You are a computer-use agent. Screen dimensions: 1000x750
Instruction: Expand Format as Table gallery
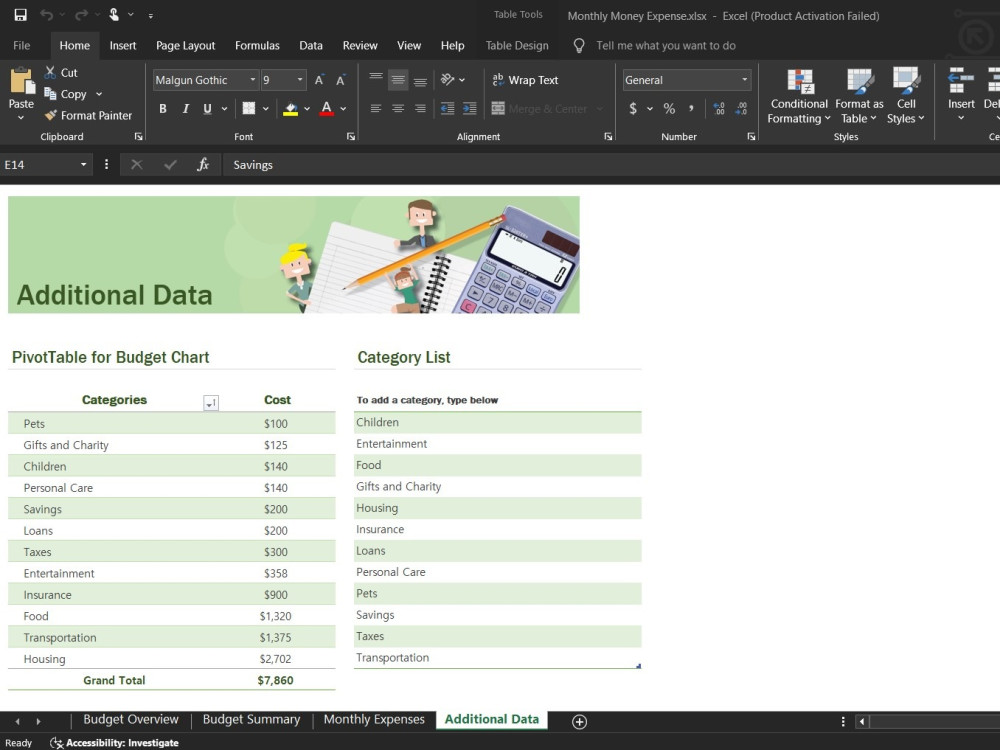pyautogui.click(x=859, y=96)
